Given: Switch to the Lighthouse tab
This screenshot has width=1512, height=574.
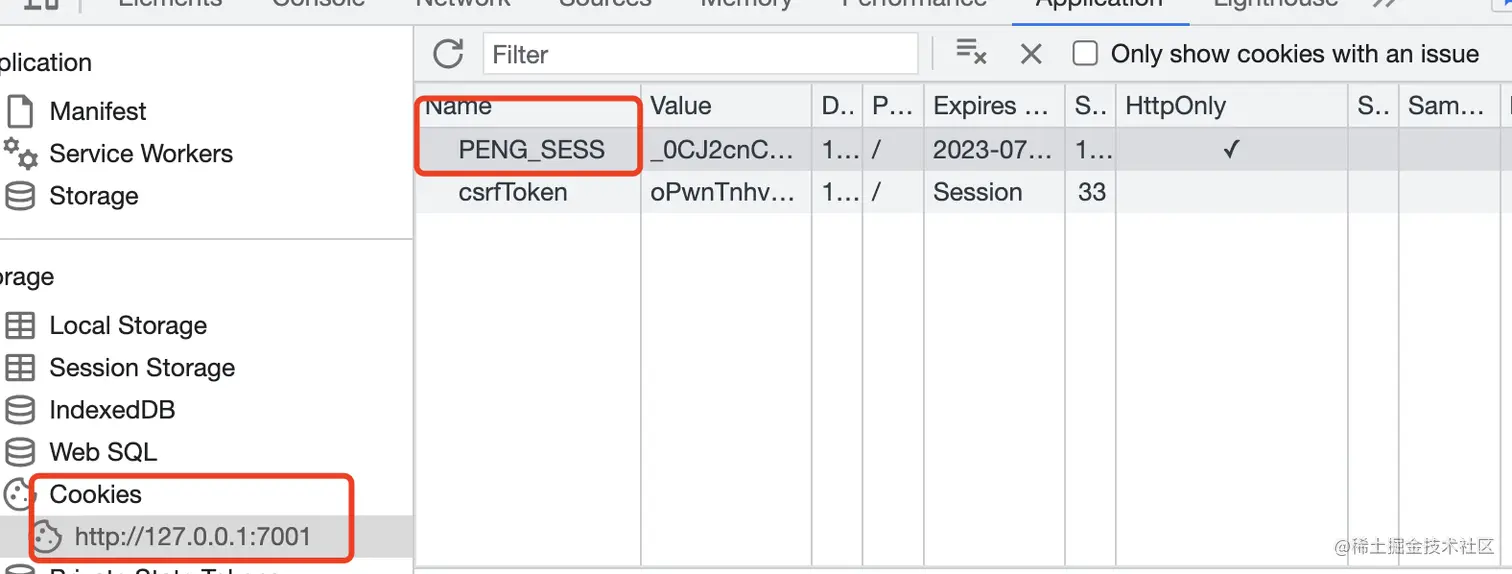Looking at the screenshot, I should click(x=1275, y=4).
